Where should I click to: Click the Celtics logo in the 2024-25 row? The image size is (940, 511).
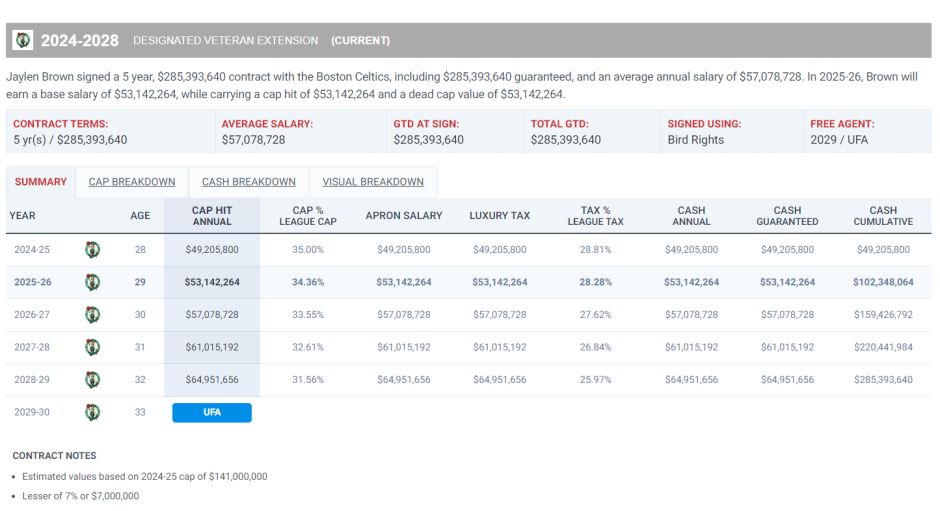click(x=92, y=250)
